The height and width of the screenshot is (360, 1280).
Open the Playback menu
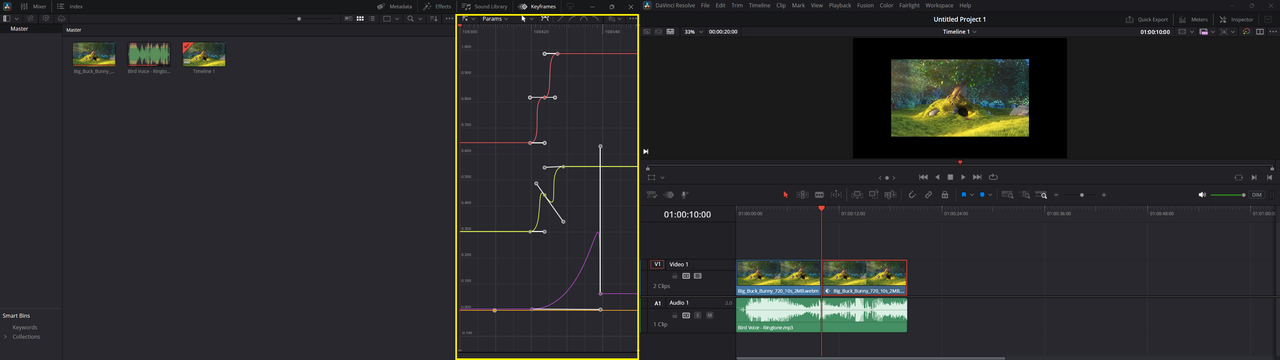coord(840,6)
